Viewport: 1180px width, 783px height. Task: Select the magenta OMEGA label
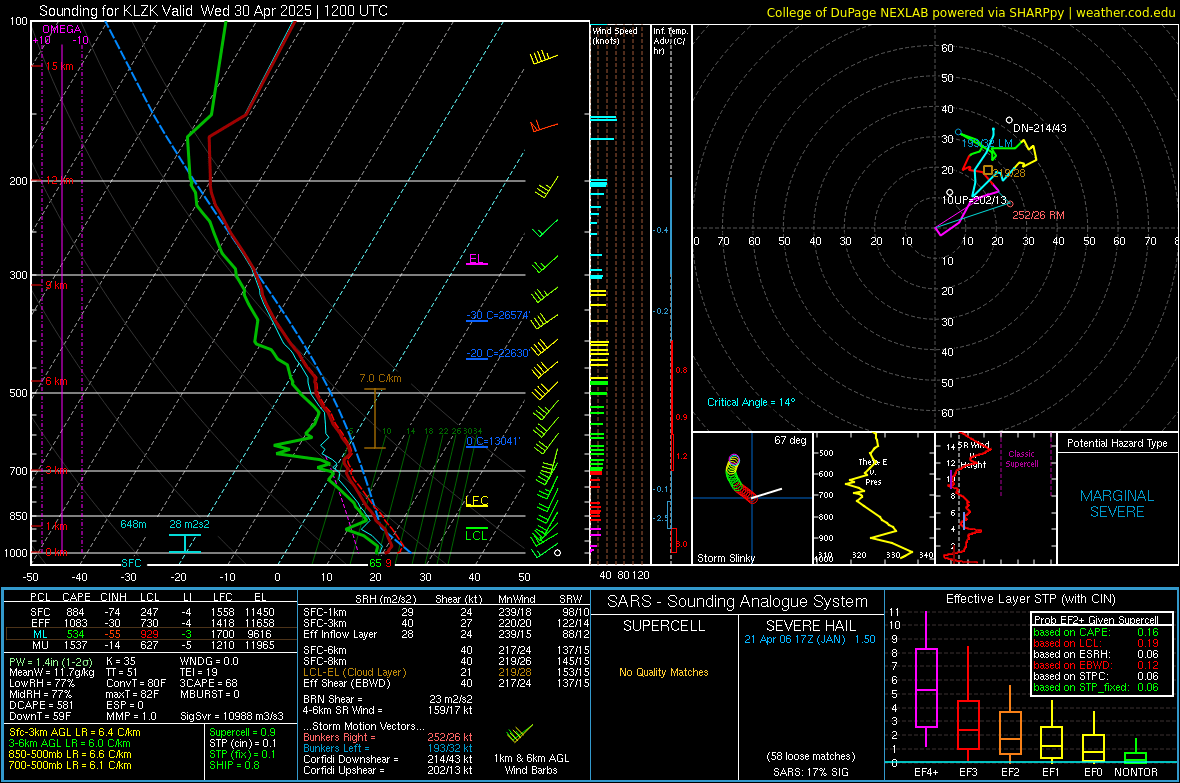[62, 29]
